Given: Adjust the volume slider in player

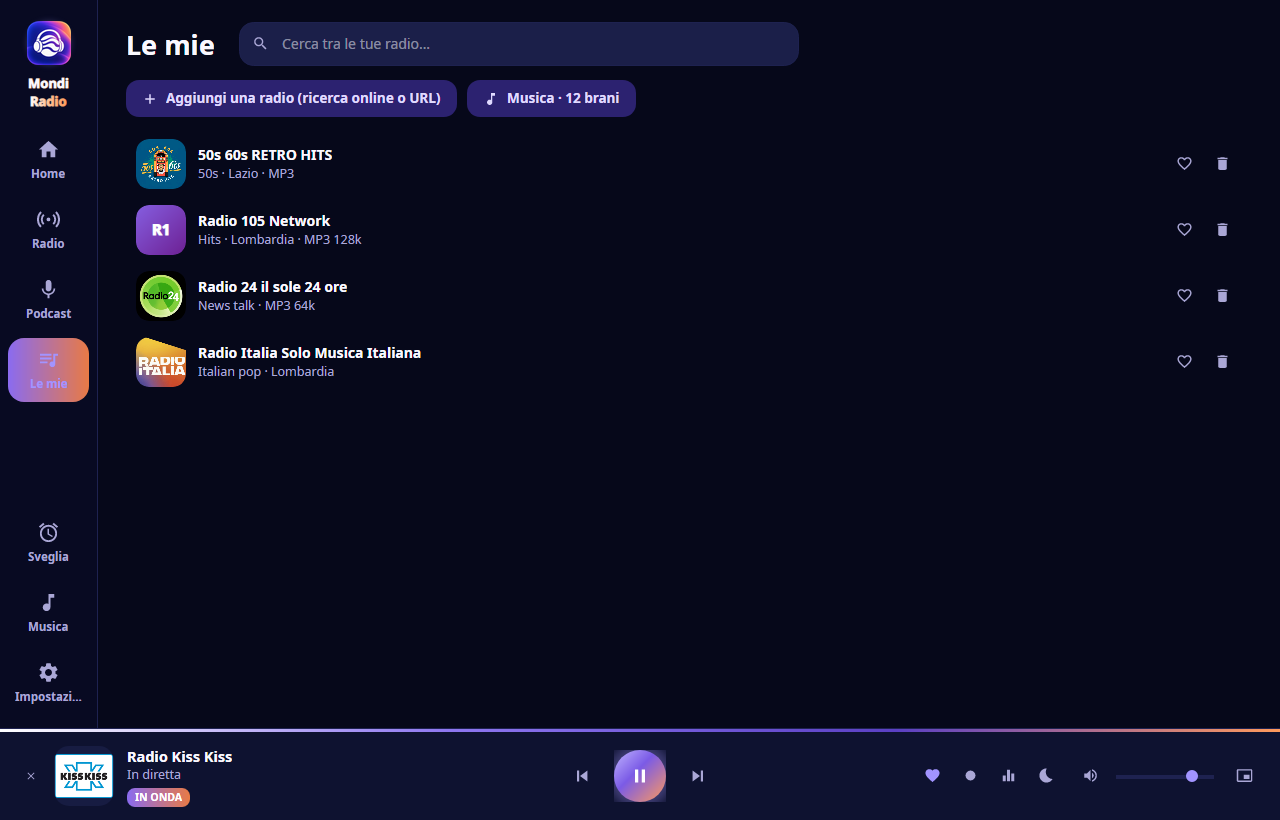Looking at the screenshot, I should pyautogui.click(x=1165, y=776).
